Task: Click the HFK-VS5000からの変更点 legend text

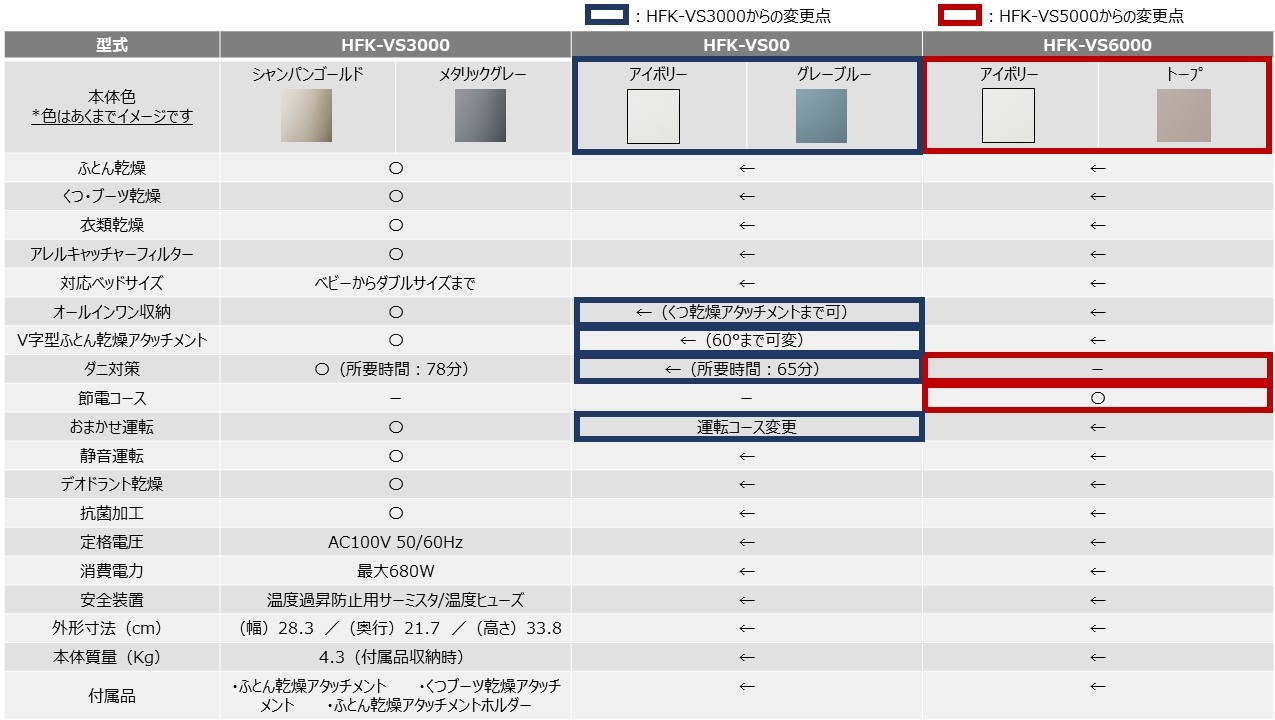Action: click(1093, 16)
